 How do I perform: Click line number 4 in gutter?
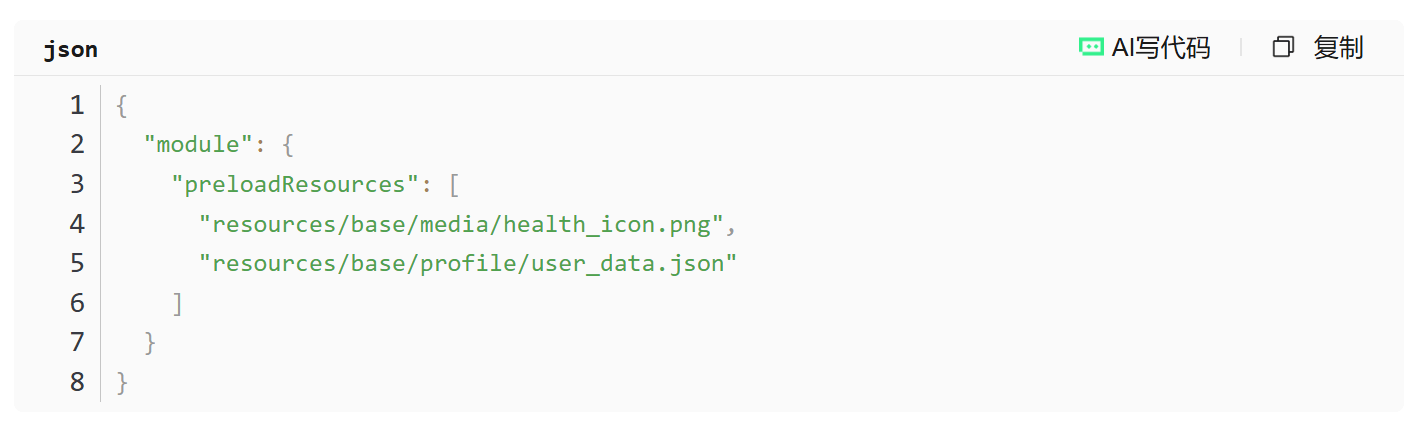click(77, 224)
